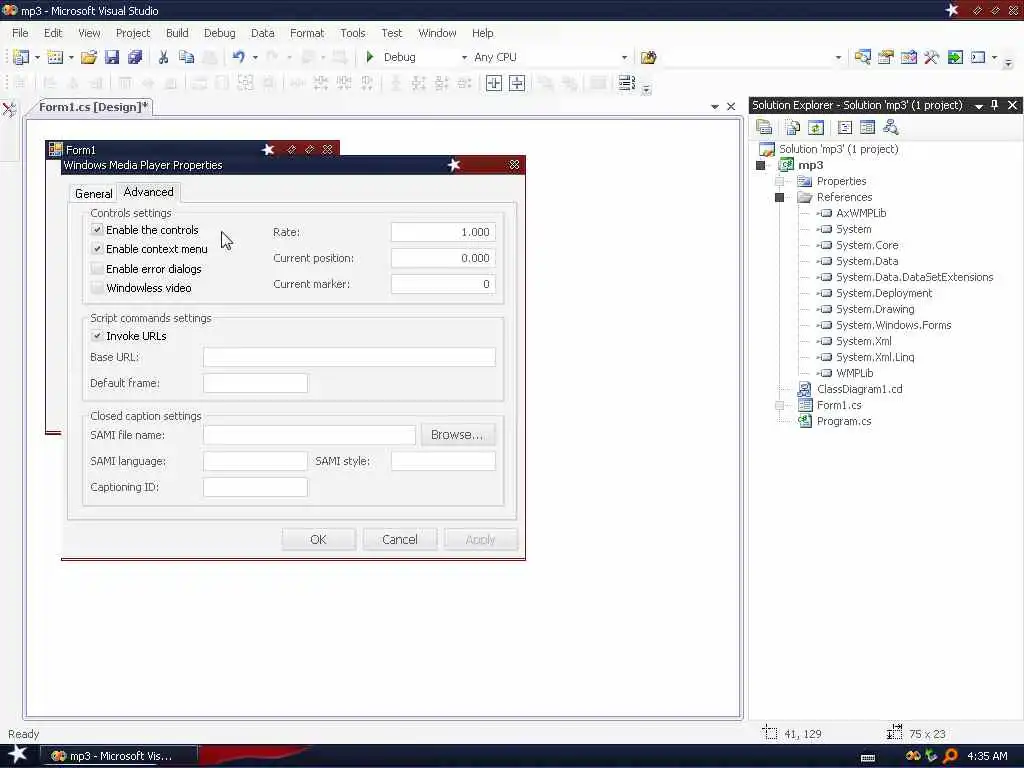The height and width of the screenshot is (768, 1024).
Task: Pin the Solution Explorer panel
Action: 995,105
